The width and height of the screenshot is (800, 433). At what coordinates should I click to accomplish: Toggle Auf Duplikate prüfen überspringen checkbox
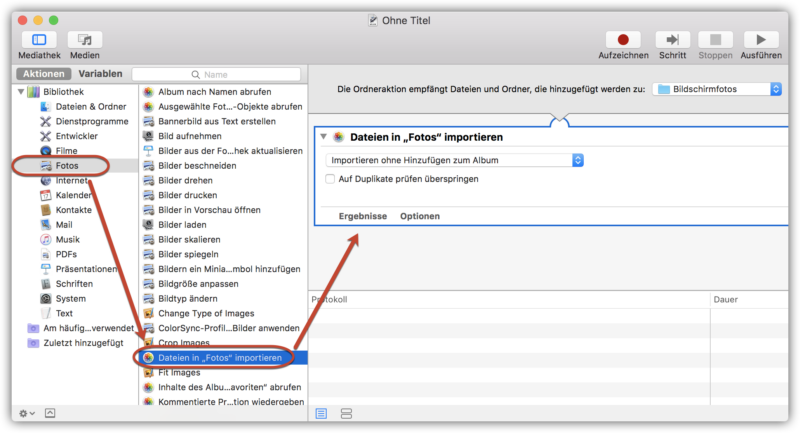click(x=330, y=179)
